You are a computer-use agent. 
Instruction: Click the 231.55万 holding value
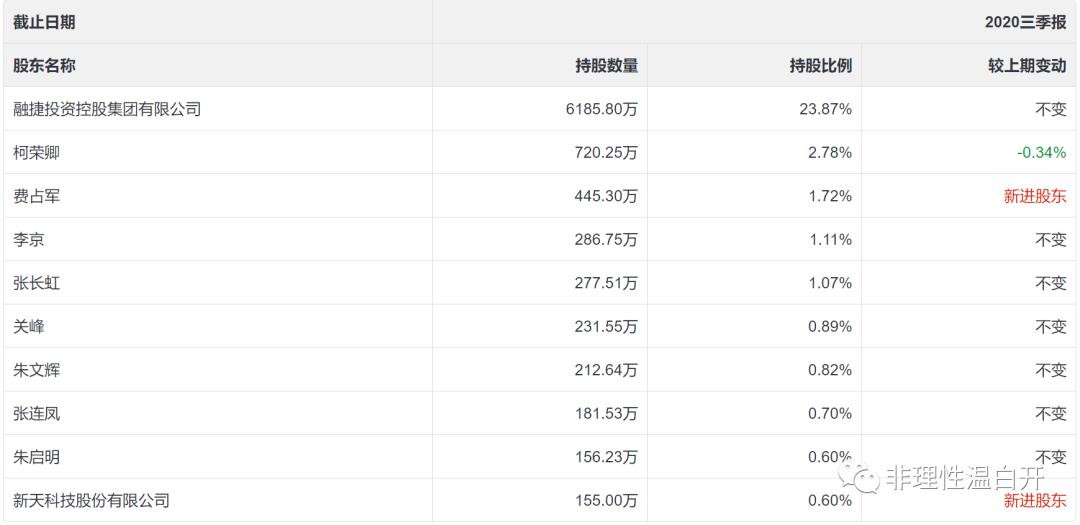(606, 327)
